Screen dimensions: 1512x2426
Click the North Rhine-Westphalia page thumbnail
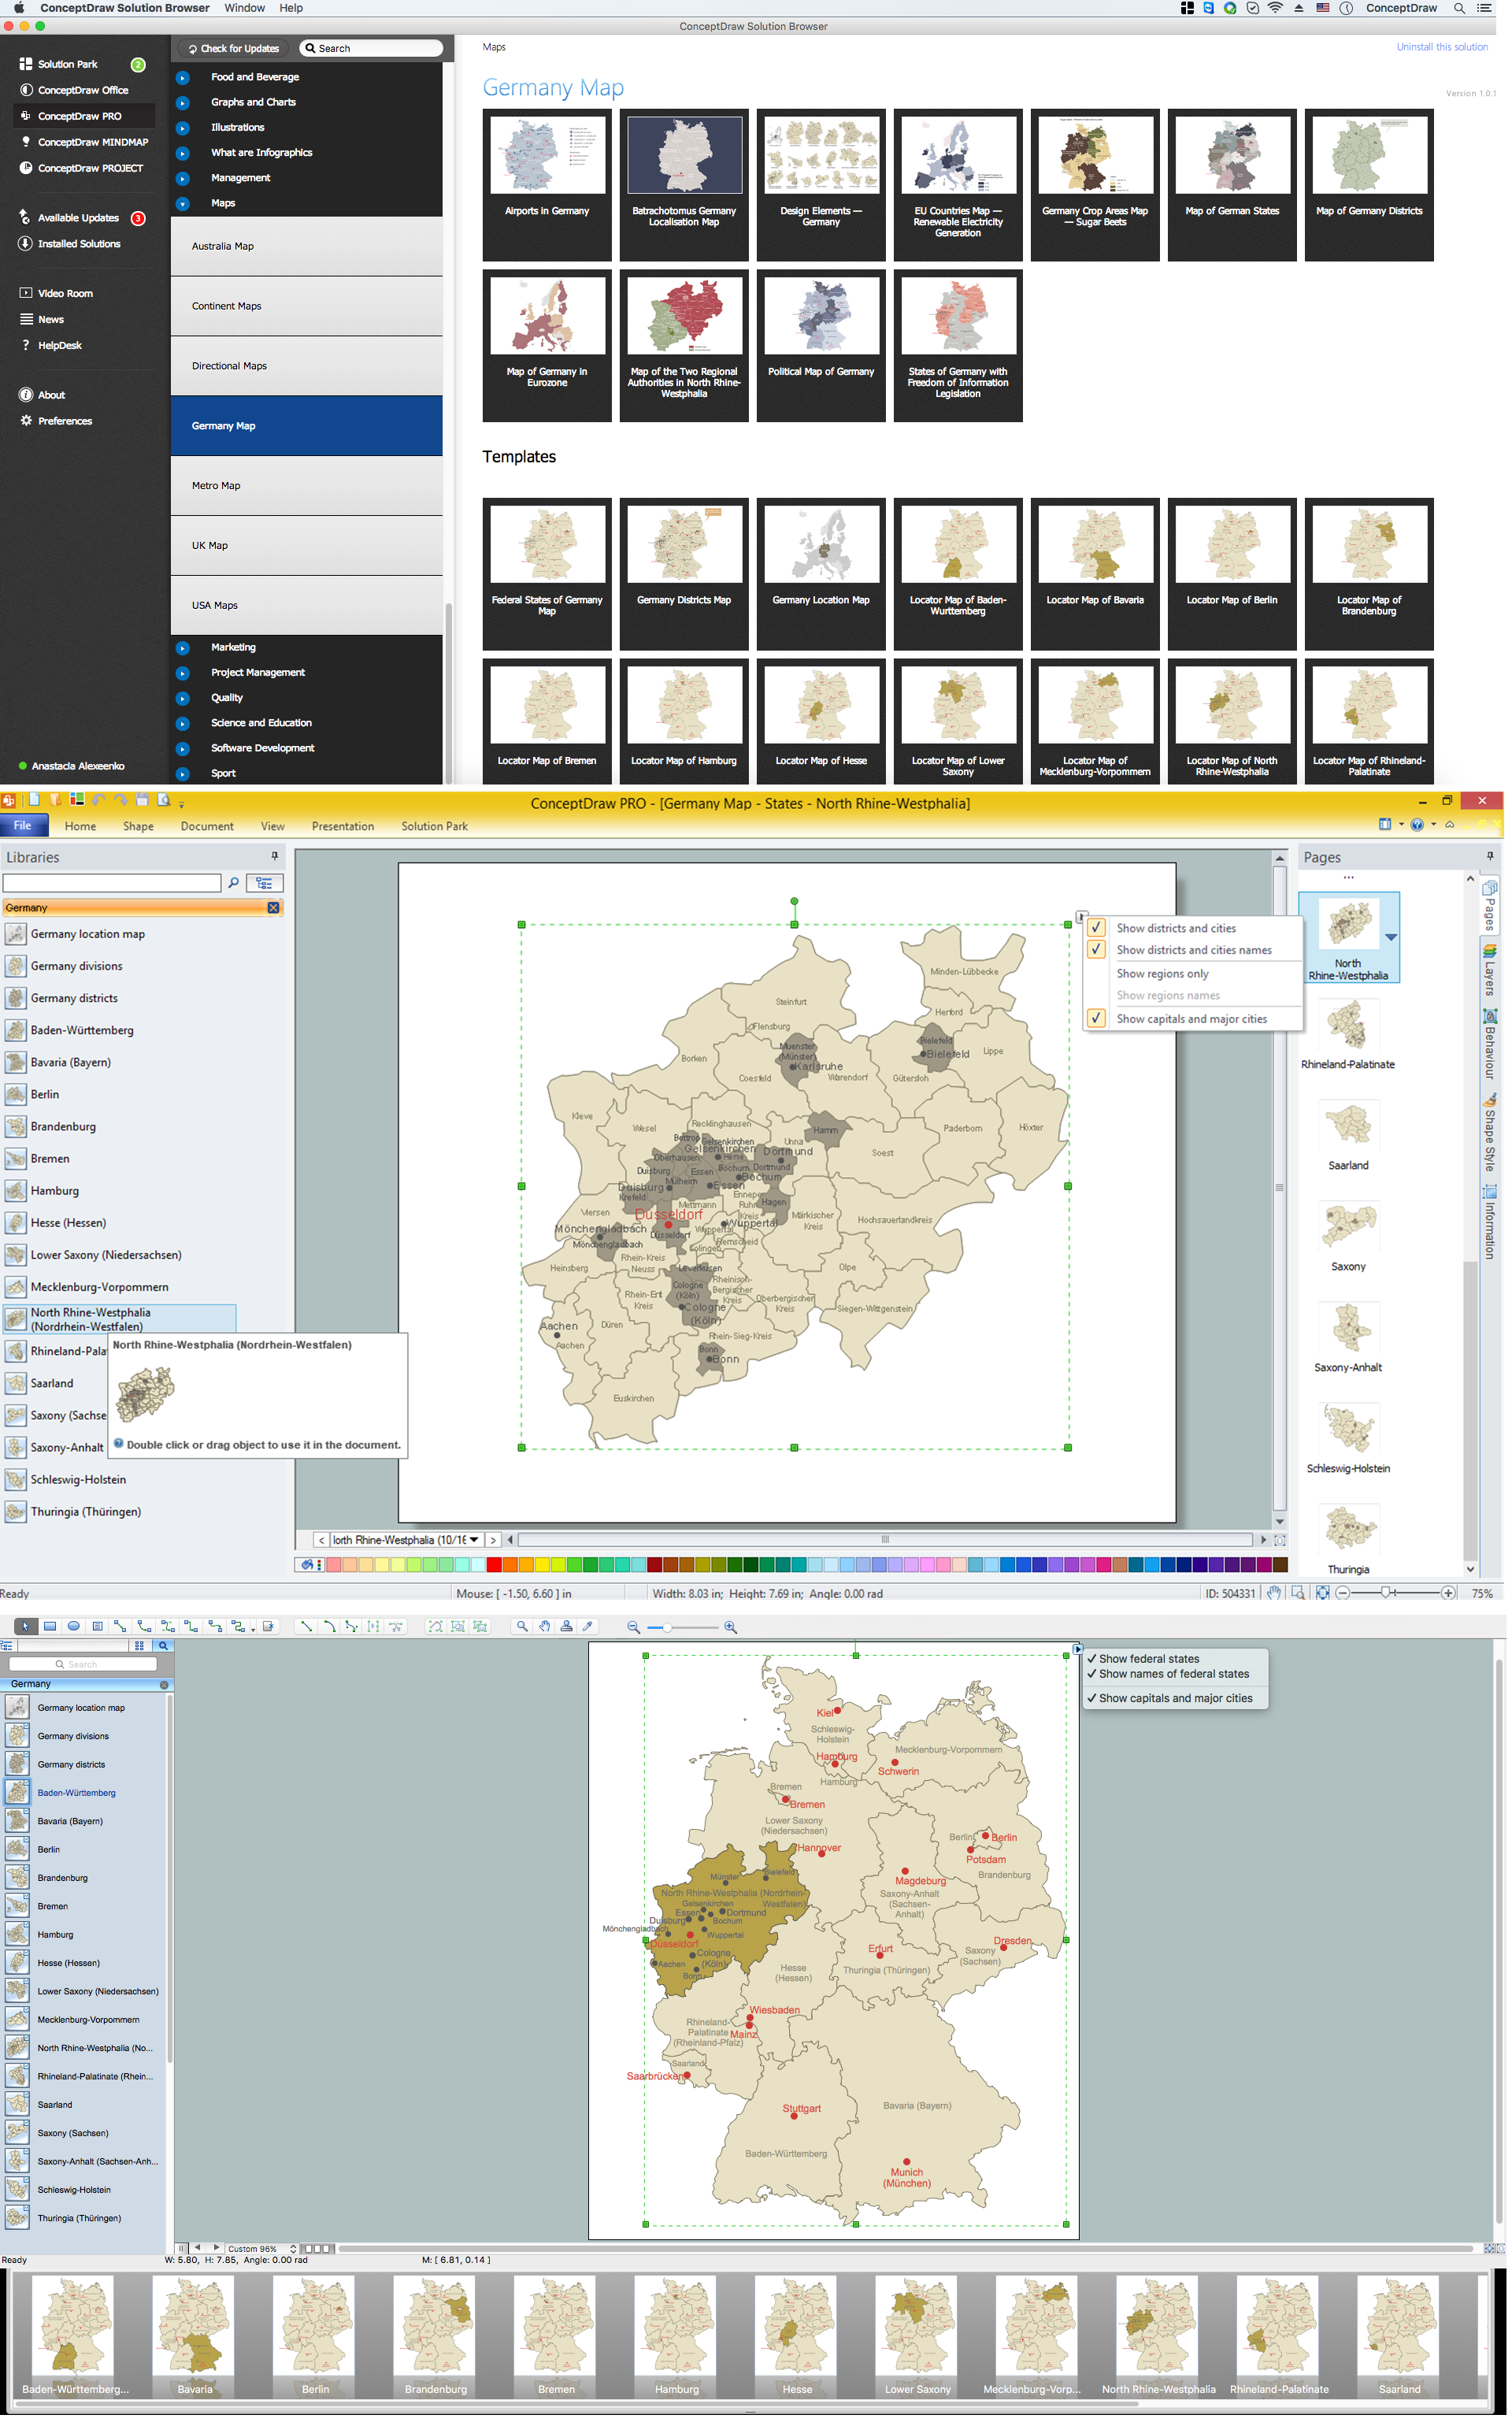point(1348,923)
